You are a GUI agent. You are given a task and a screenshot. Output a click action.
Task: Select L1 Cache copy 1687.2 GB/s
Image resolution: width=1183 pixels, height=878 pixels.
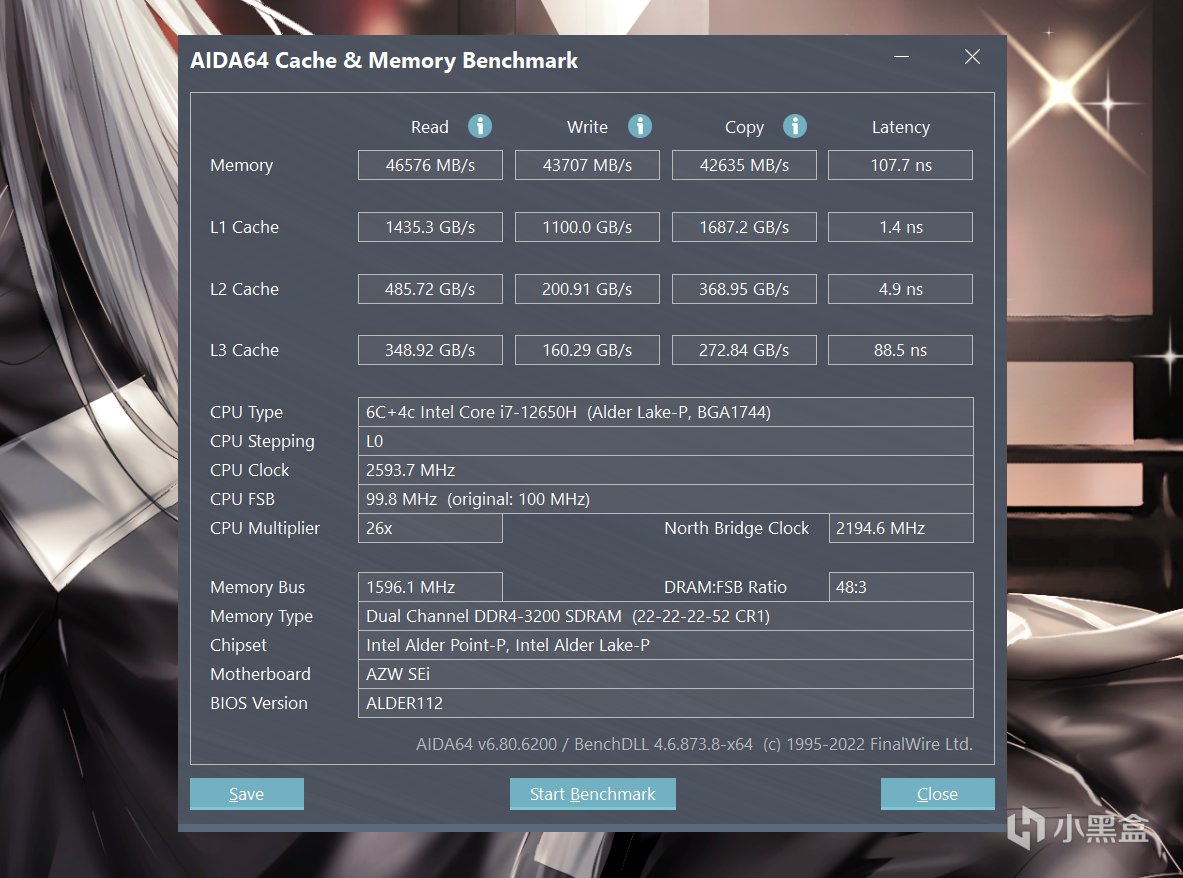(744, 227)
